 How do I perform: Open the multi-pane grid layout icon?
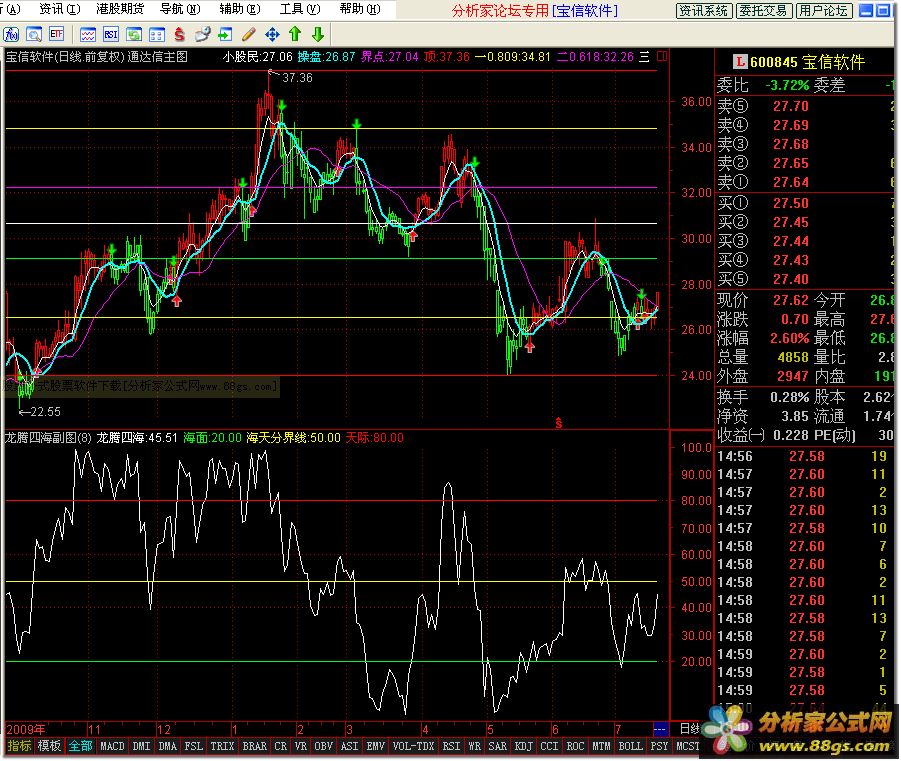click(x=157, y=34)
